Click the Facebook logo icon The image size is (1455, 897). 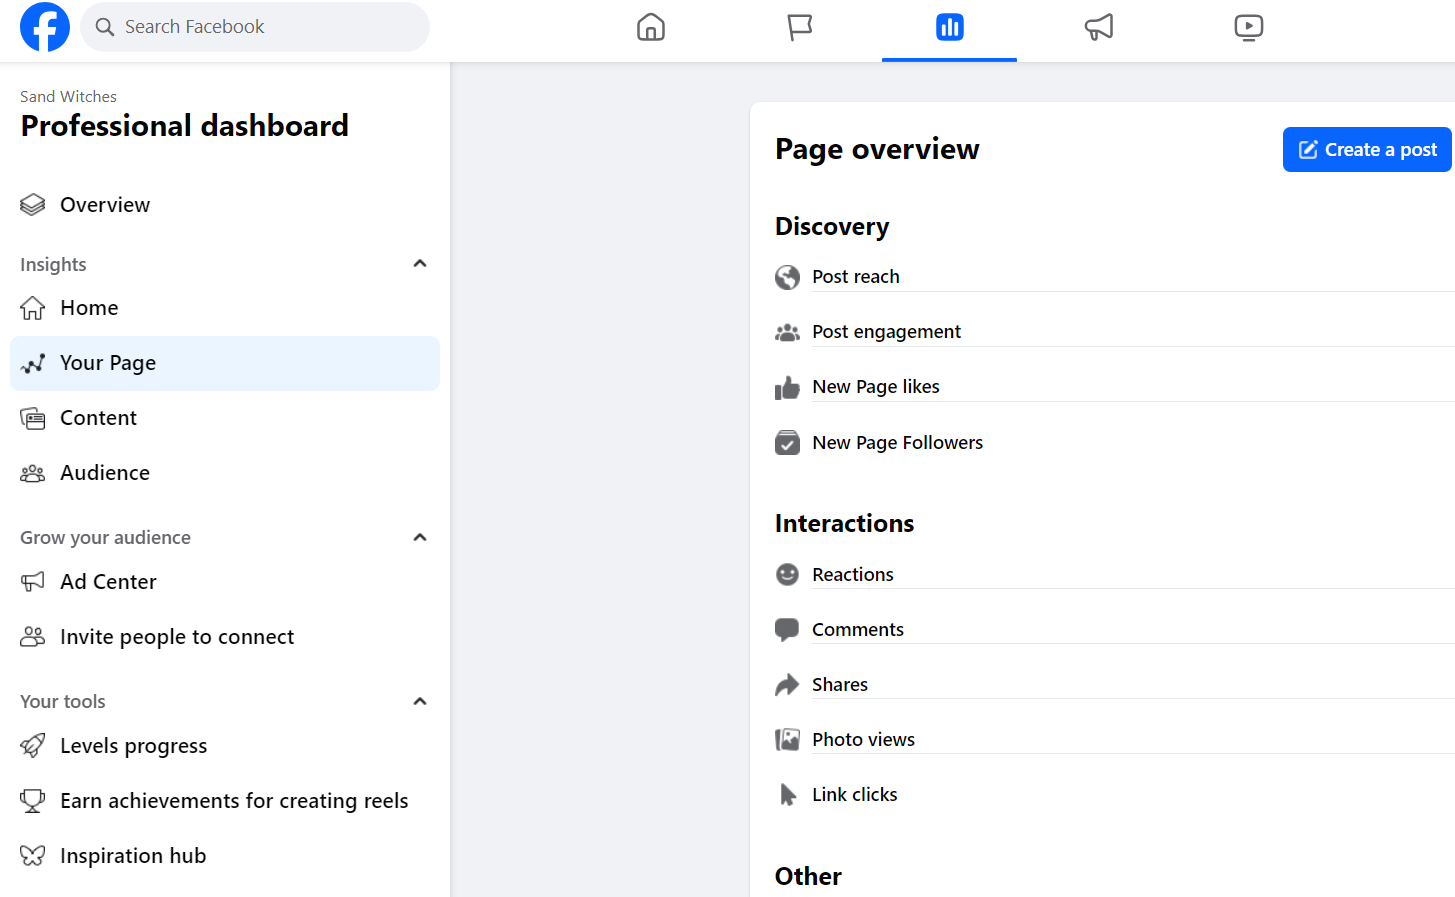44,27
